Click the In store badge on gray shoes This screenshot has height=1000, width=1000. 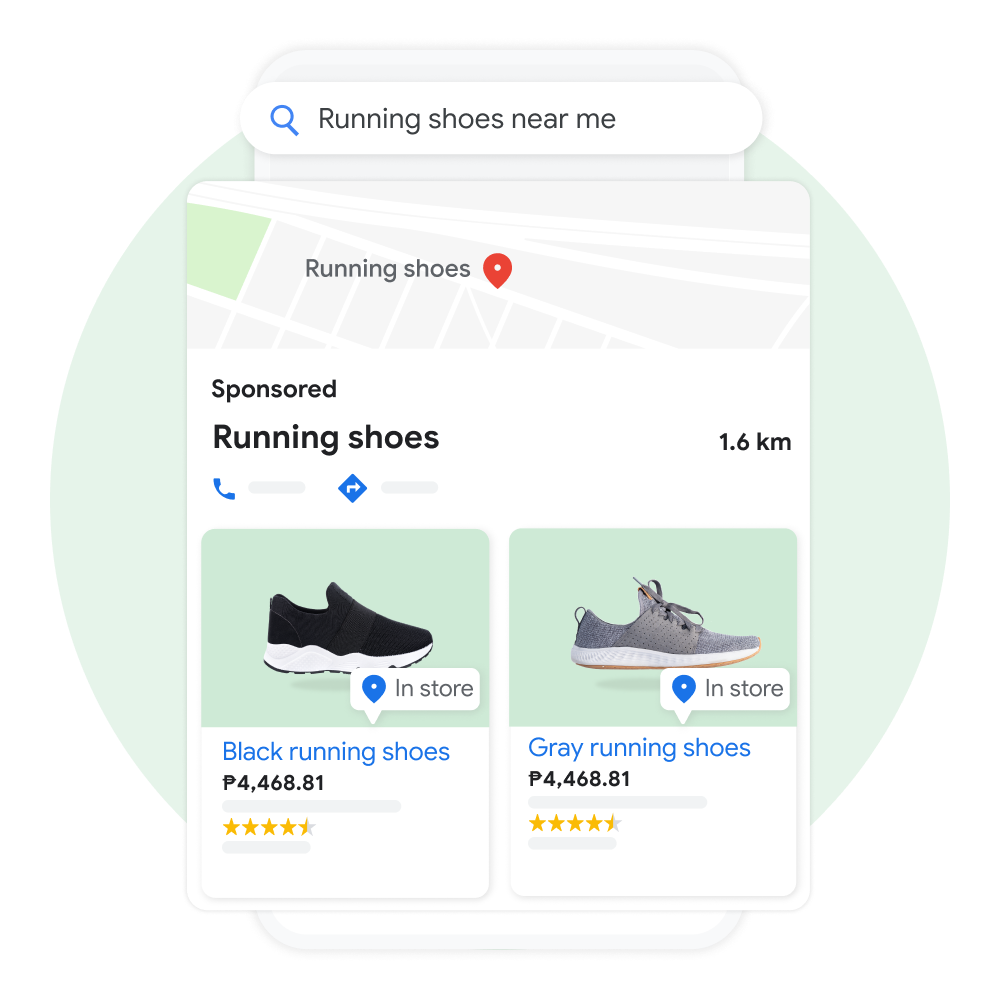coord(725,689)
